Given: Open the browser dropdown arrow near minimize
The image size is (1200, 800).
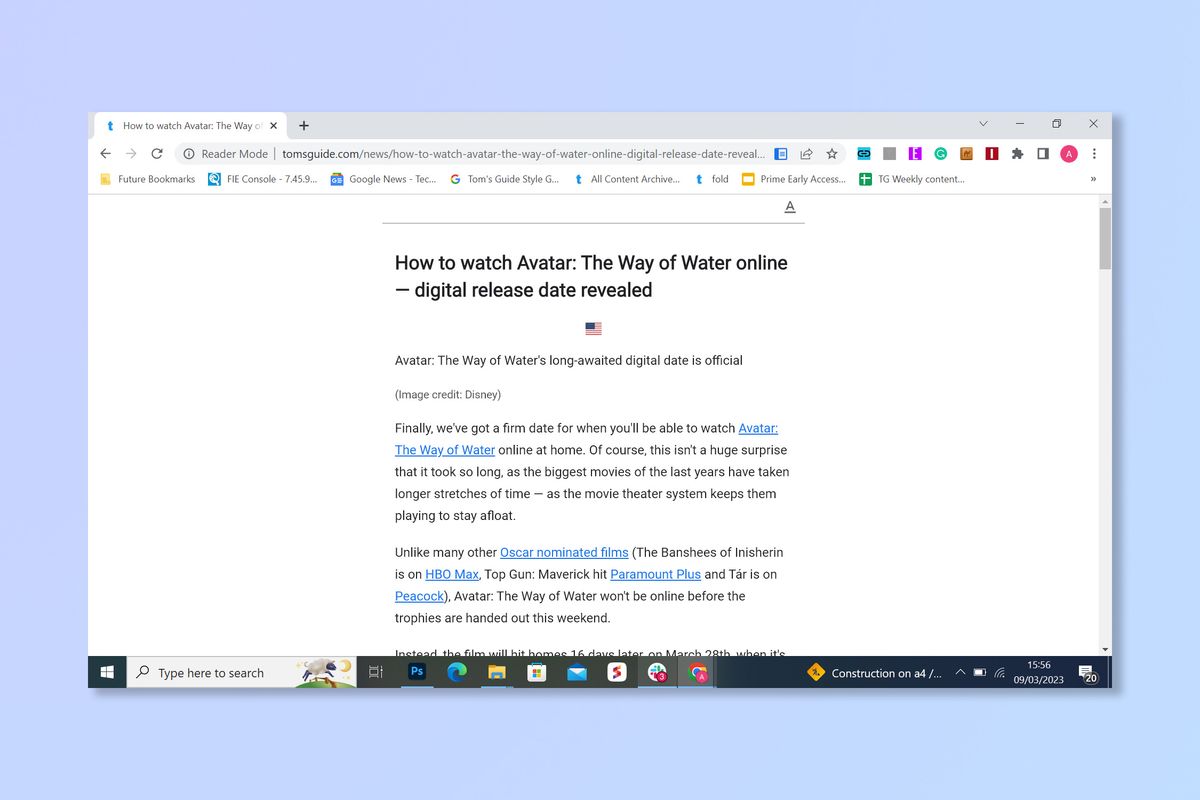Looking at the screenshot, I should (x=982, y=123).
